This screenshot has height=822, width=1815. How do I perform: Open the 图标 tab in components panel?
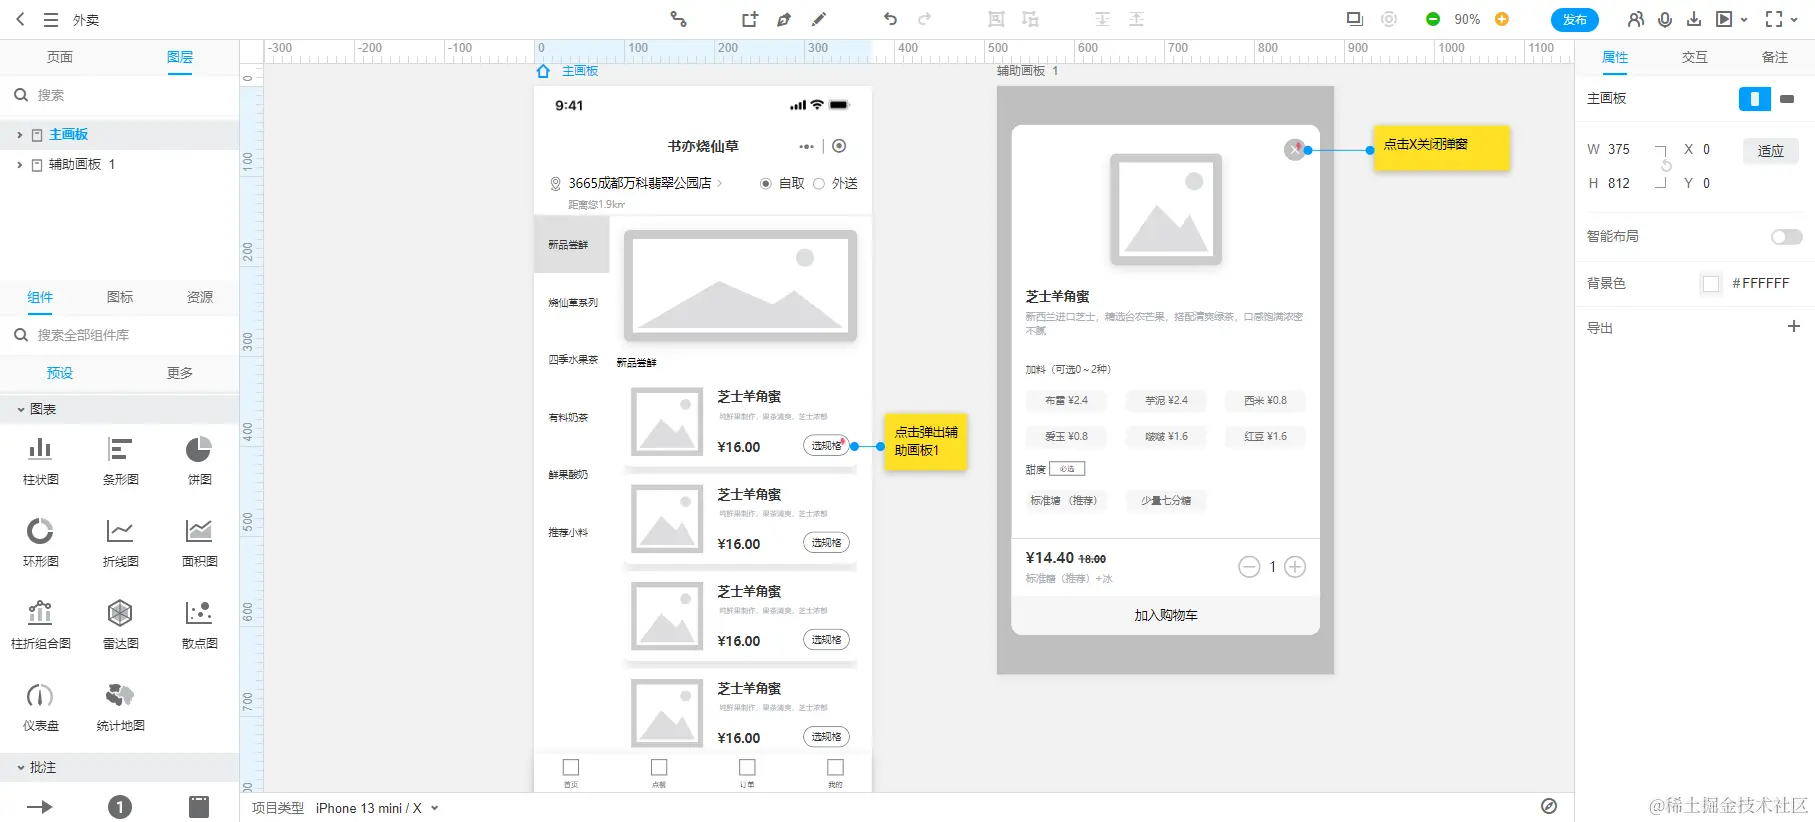(120, 297)
